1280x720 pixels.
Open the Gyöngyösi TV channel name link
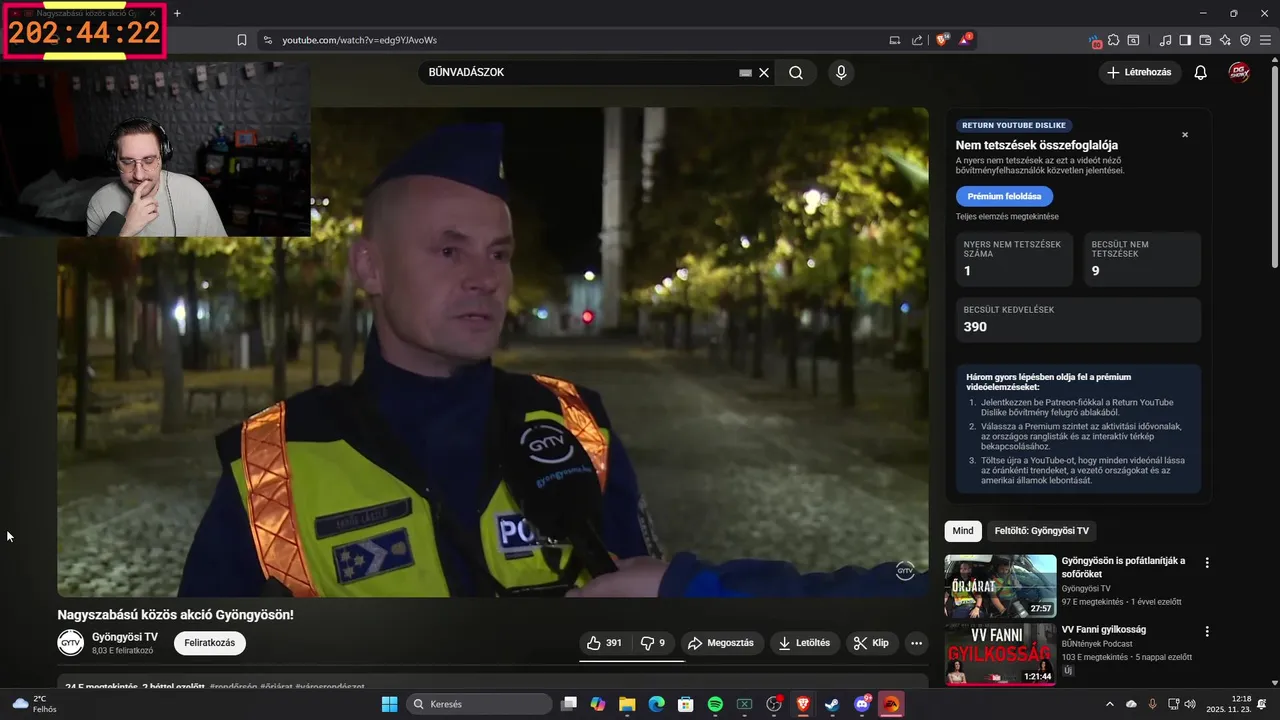[125, 637]
